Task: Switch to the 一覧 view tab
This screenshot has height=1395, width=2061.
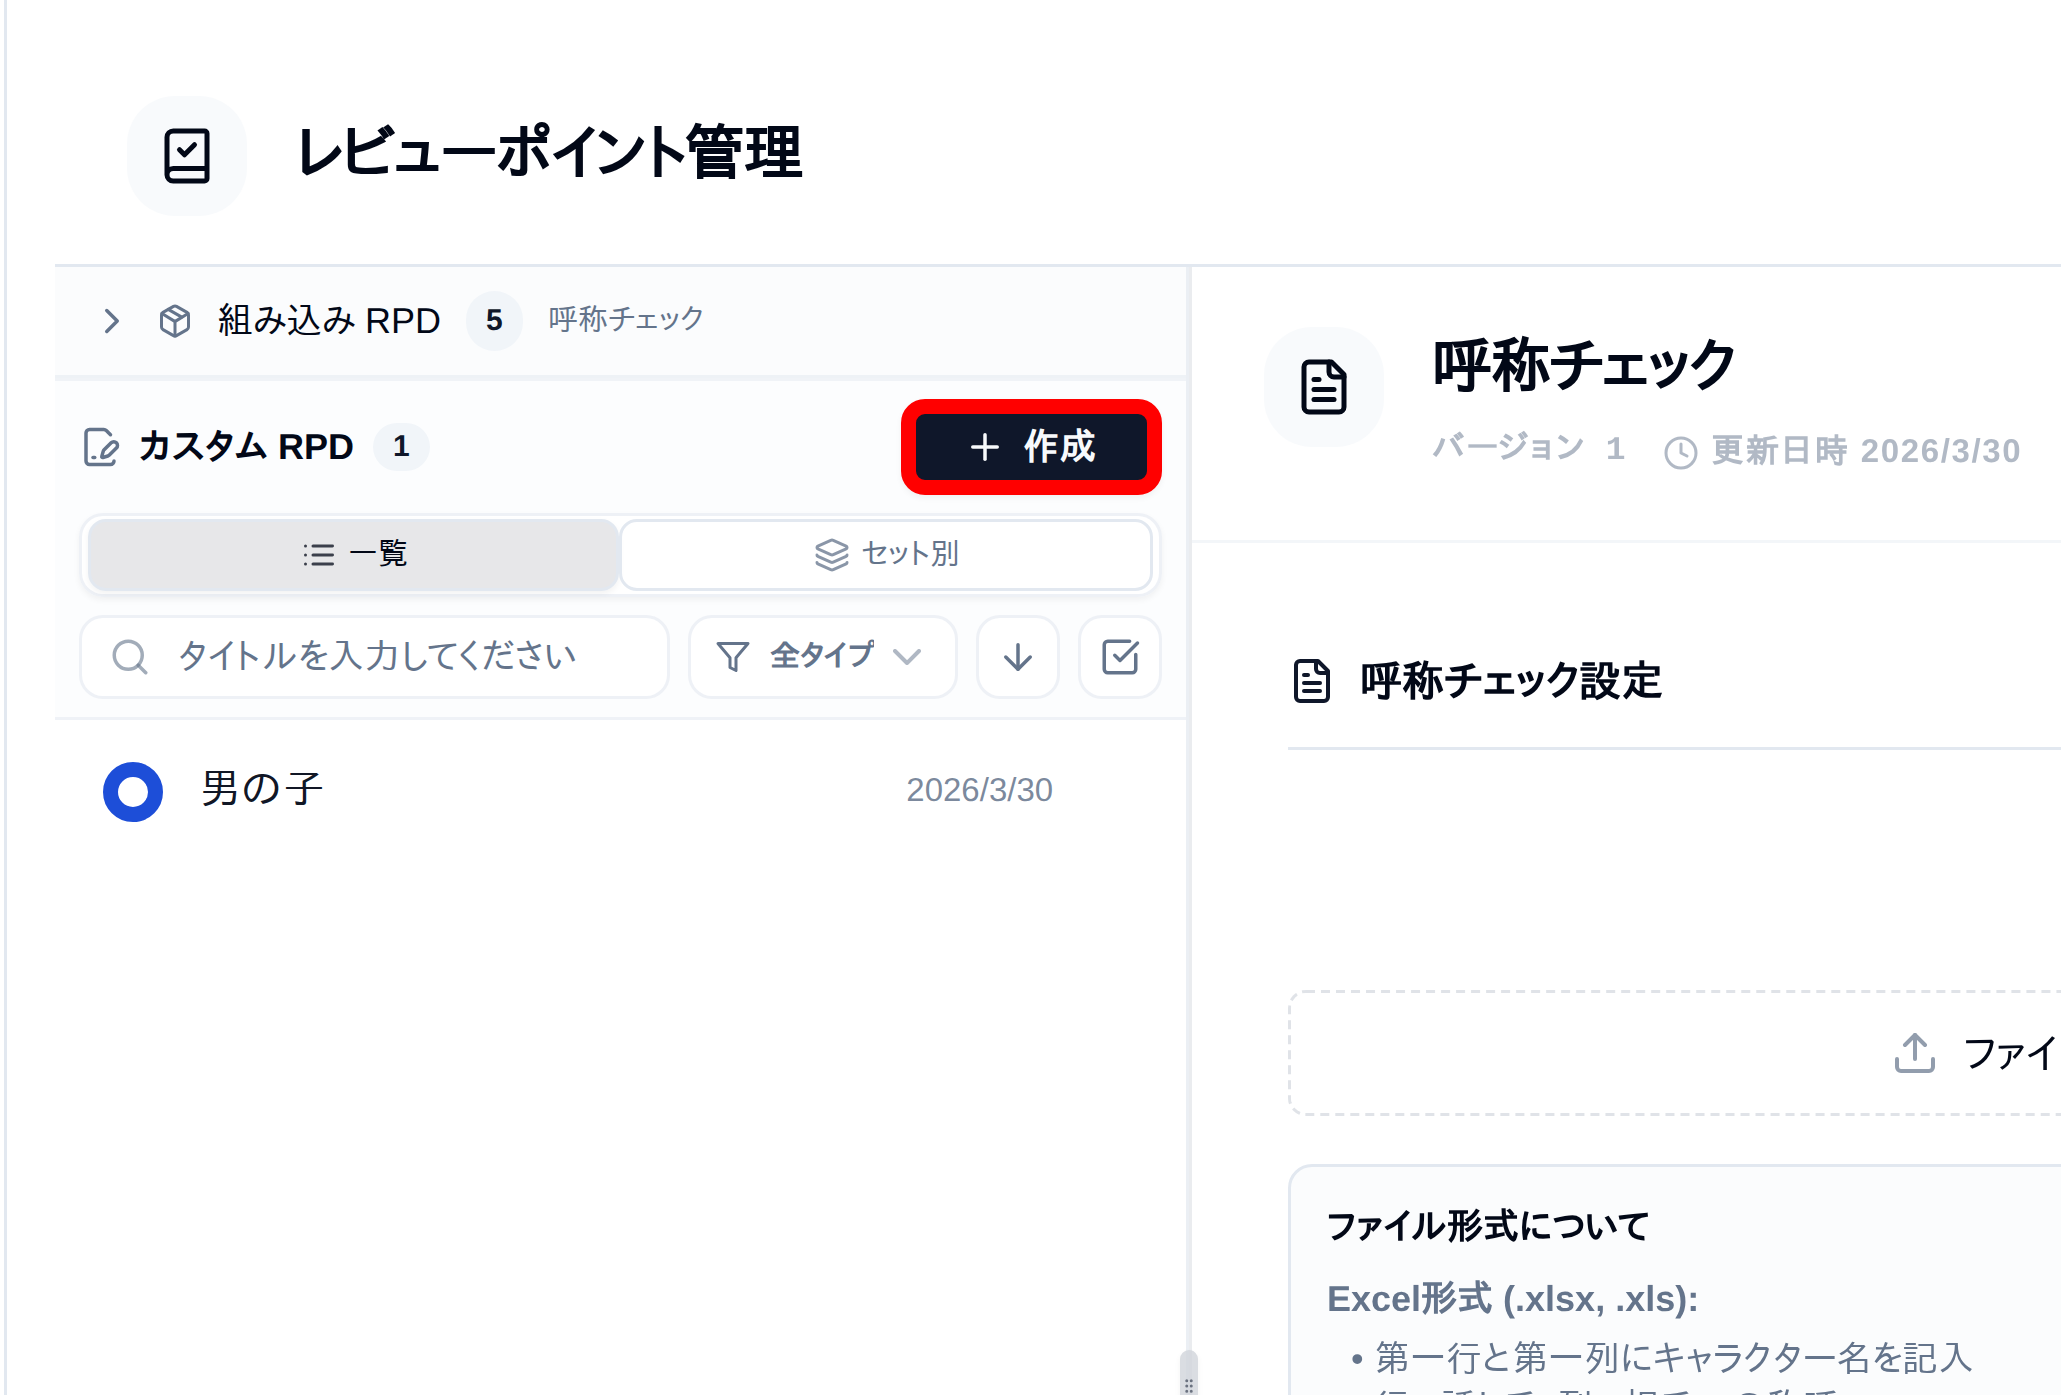Action: [352, 555]
